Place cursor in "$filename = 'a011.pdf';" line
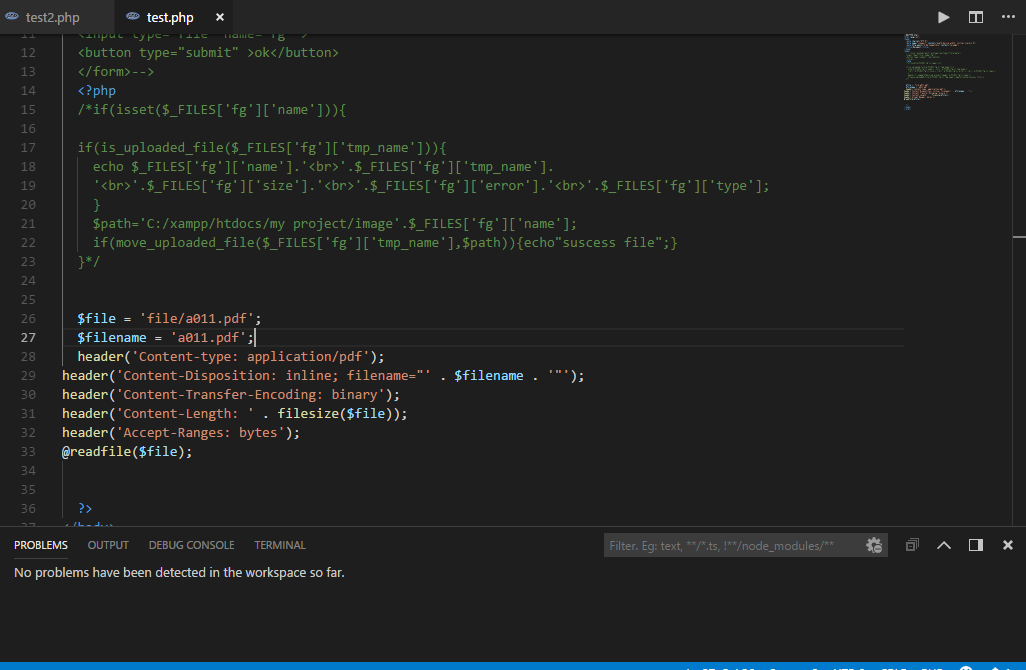Screen dimensions: 1026x670 pyautogui.click(x=165, y=338)
